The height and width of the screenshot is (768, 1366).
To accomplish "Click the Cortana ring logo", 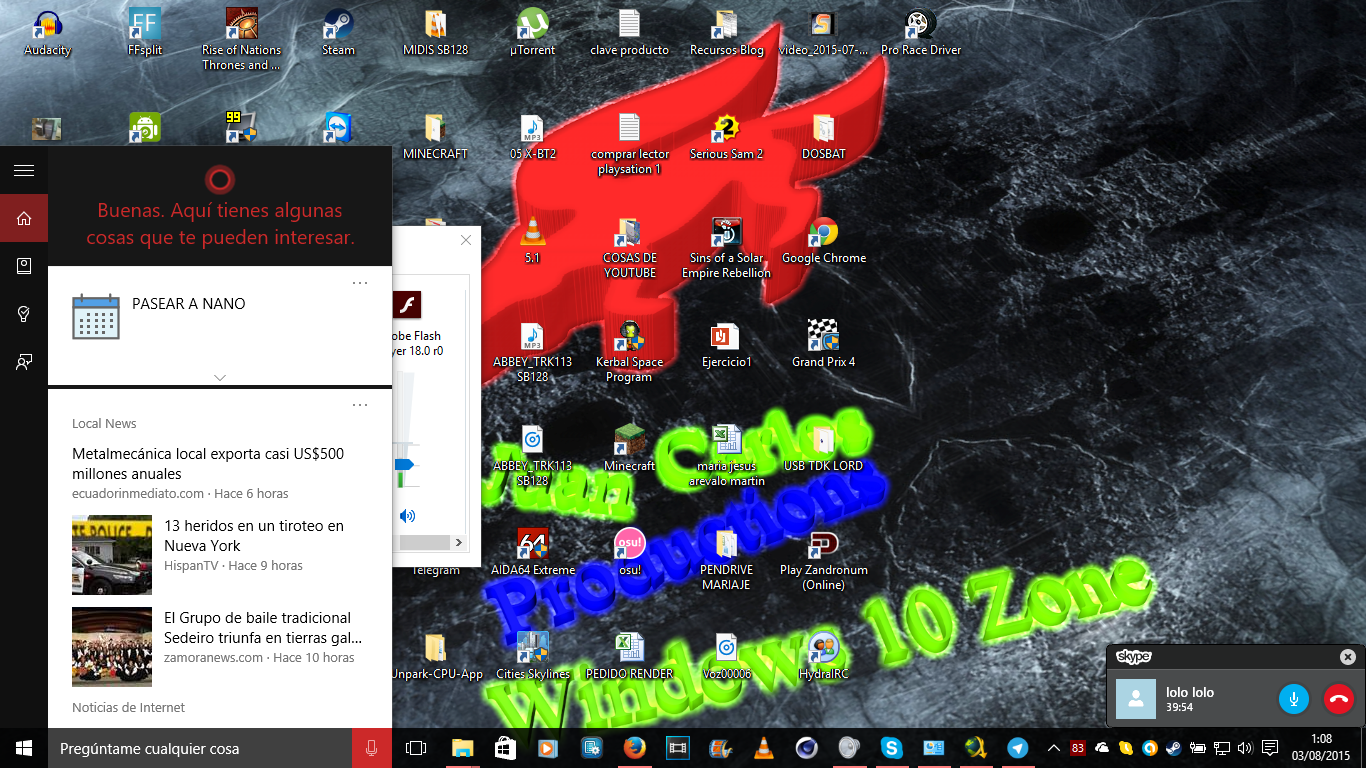I will (219, 180).
